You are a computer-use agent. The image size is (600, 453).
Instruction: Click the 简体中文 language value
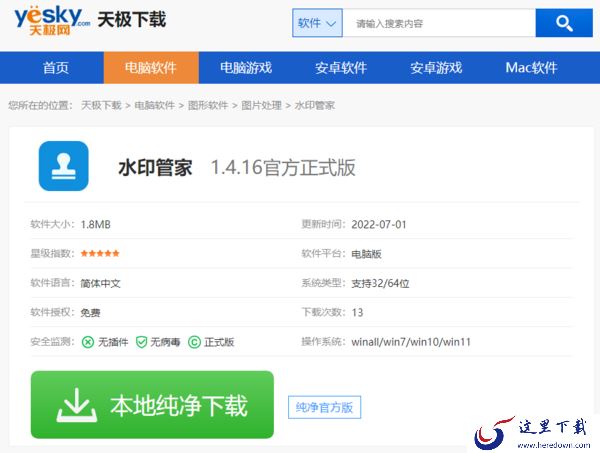[x=100, y=284]
